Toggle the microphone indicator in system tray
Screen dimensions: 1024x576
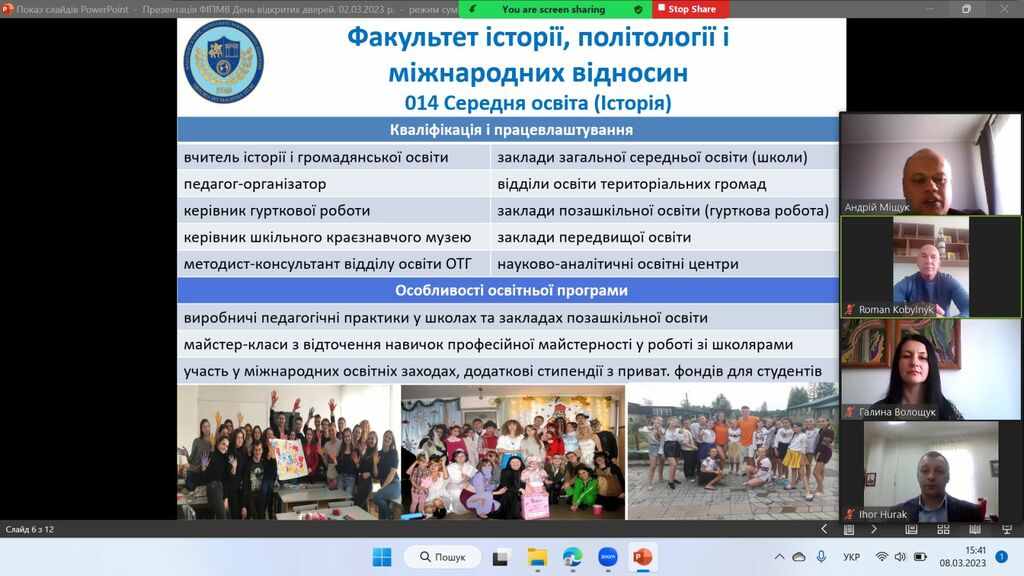coord(821,557)
